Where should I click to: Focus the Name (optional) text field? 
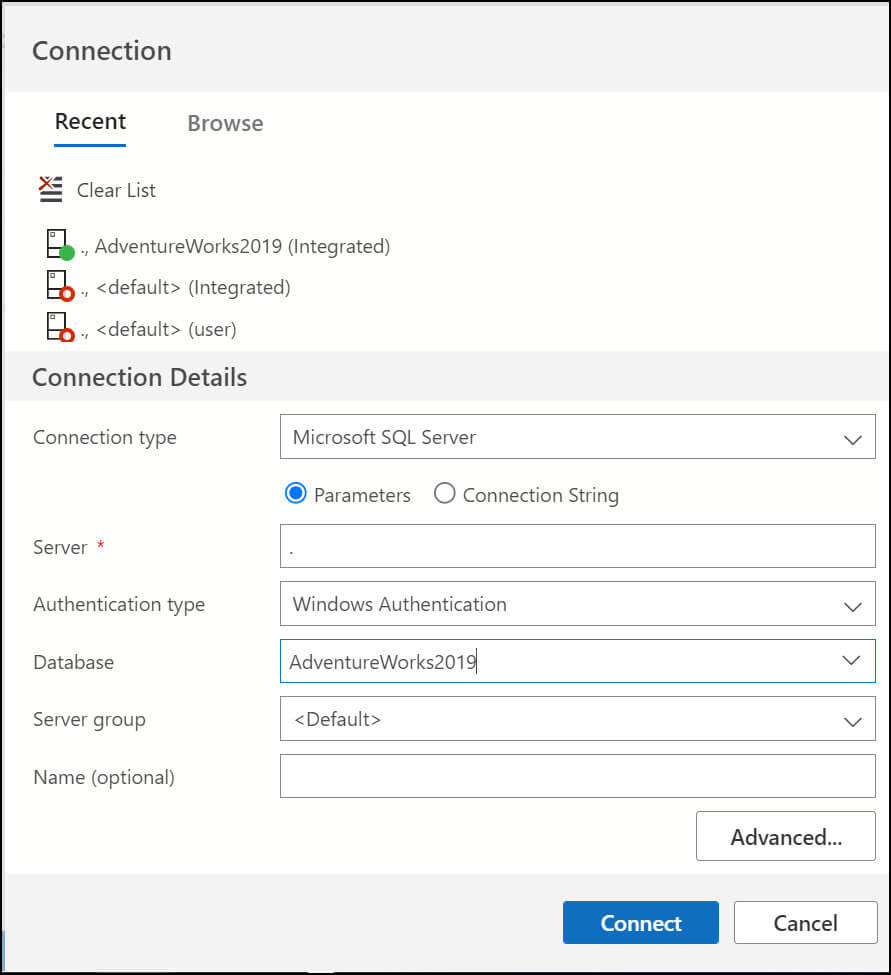pyautogui.click(x=577, y=776)
